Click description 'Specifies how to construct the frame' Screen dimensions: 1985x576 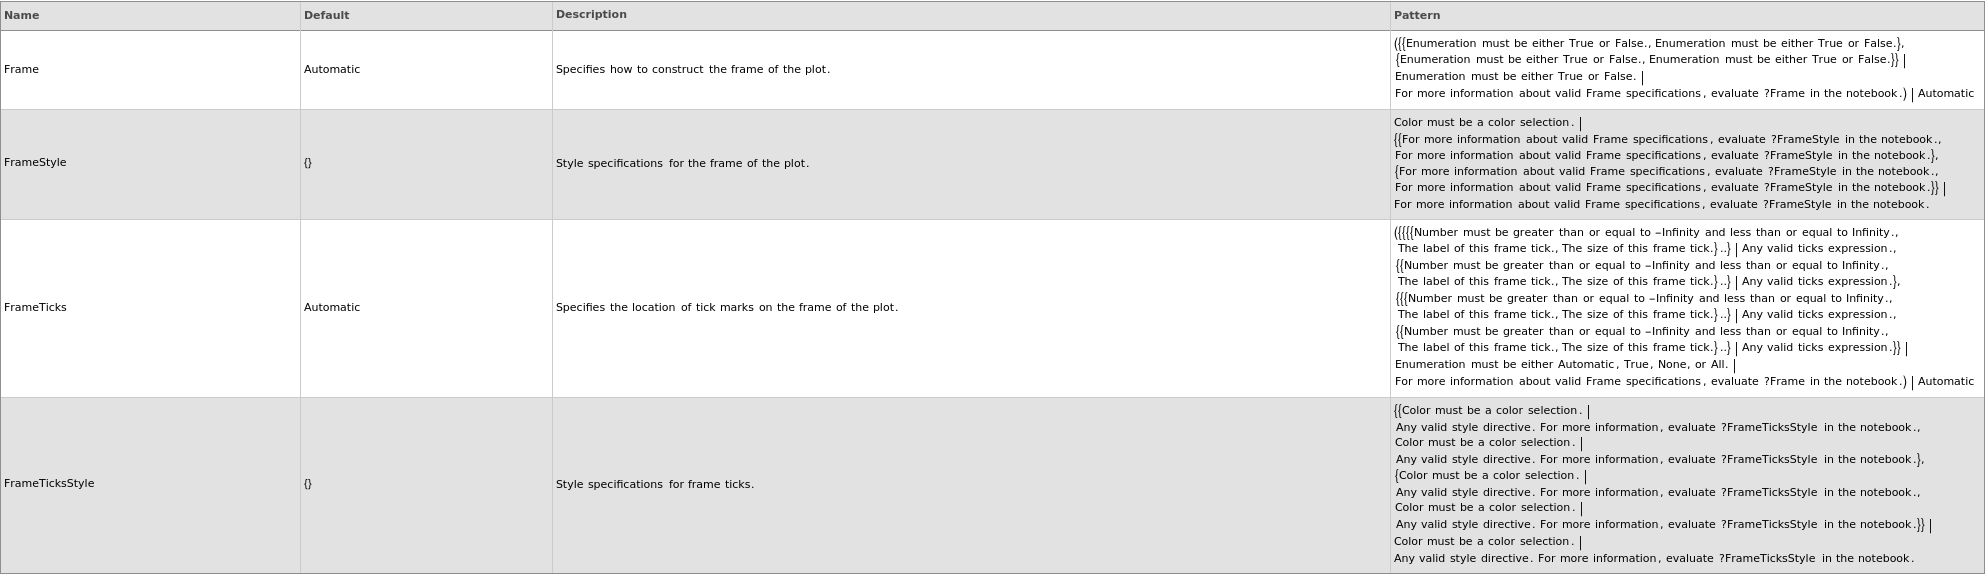[x=693, y=70]
